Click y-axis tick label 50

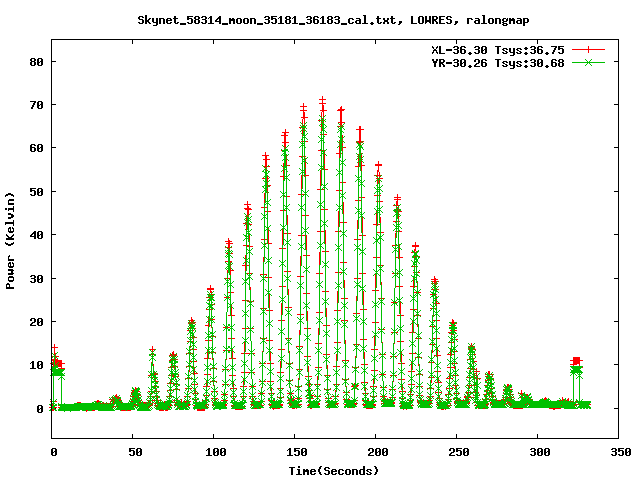[36, 192]
